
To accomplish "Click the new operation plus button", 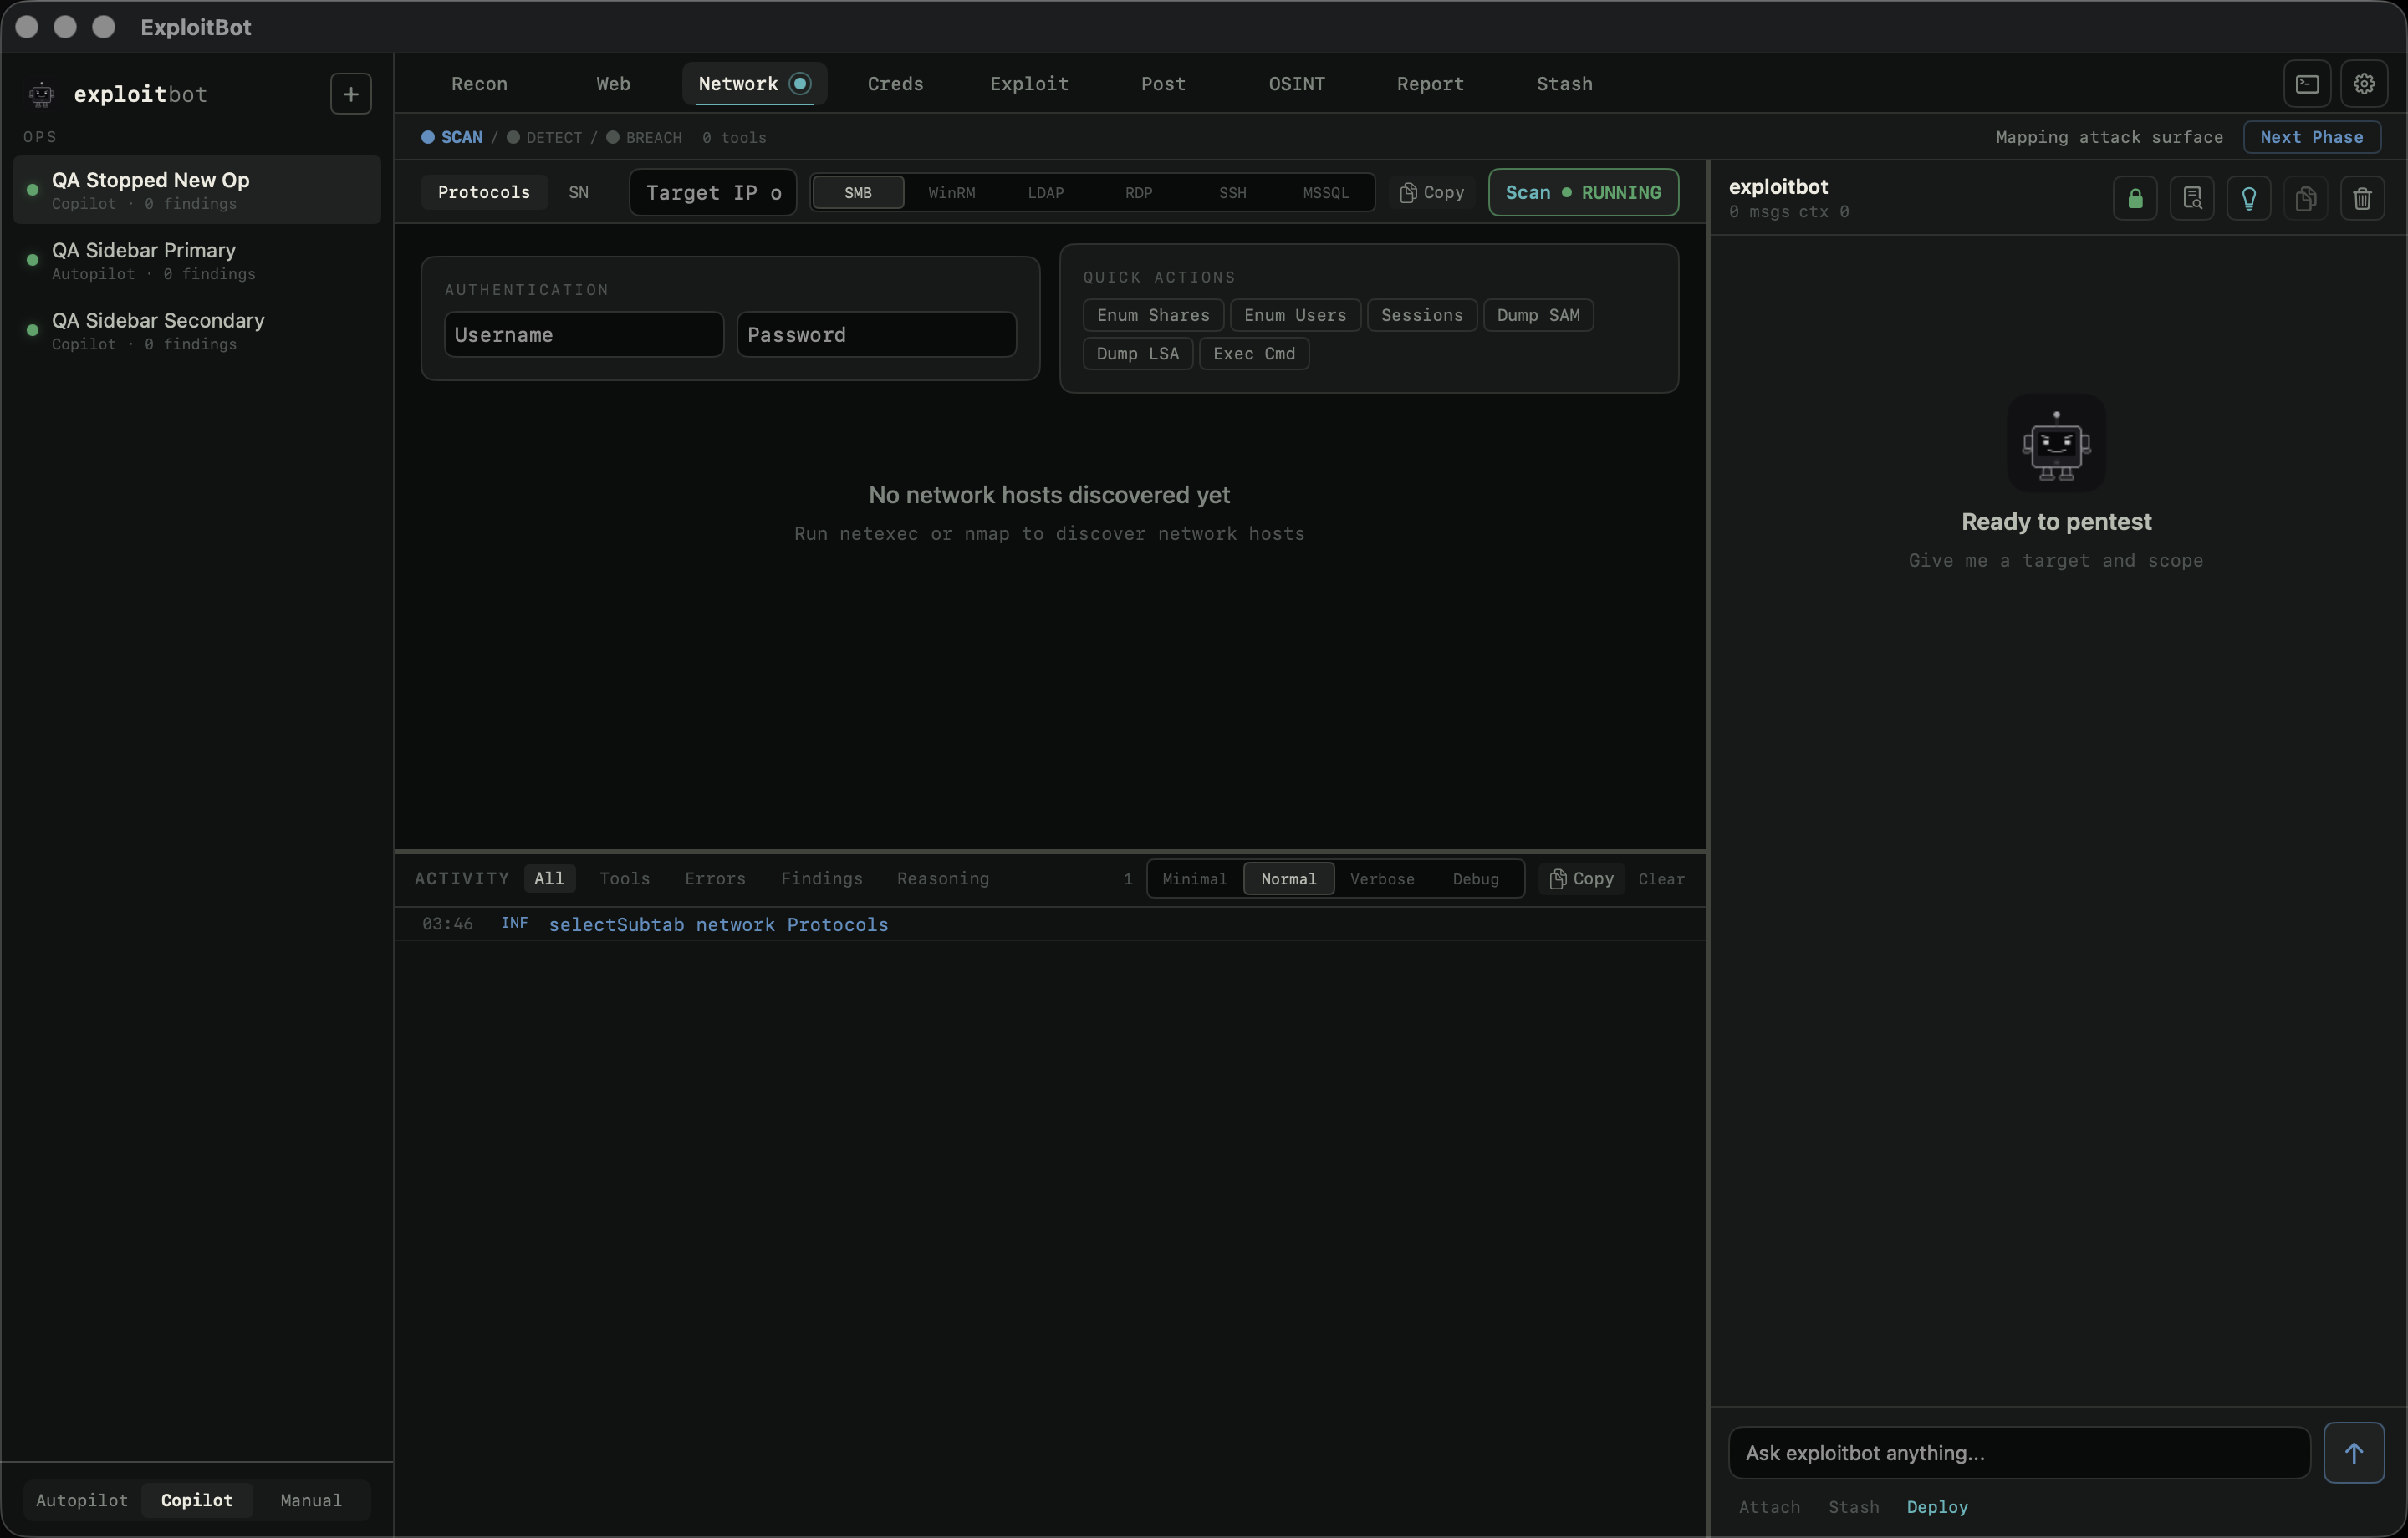I will [x=351, y=94].
